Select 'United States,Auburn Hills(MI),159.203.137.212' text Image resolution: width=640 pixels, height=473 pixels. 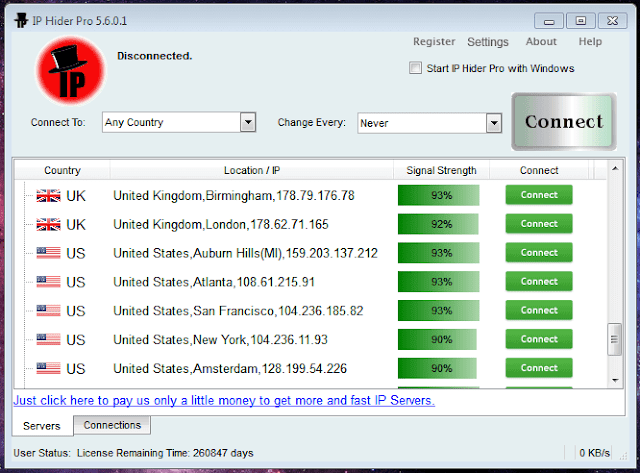[245, 253]
